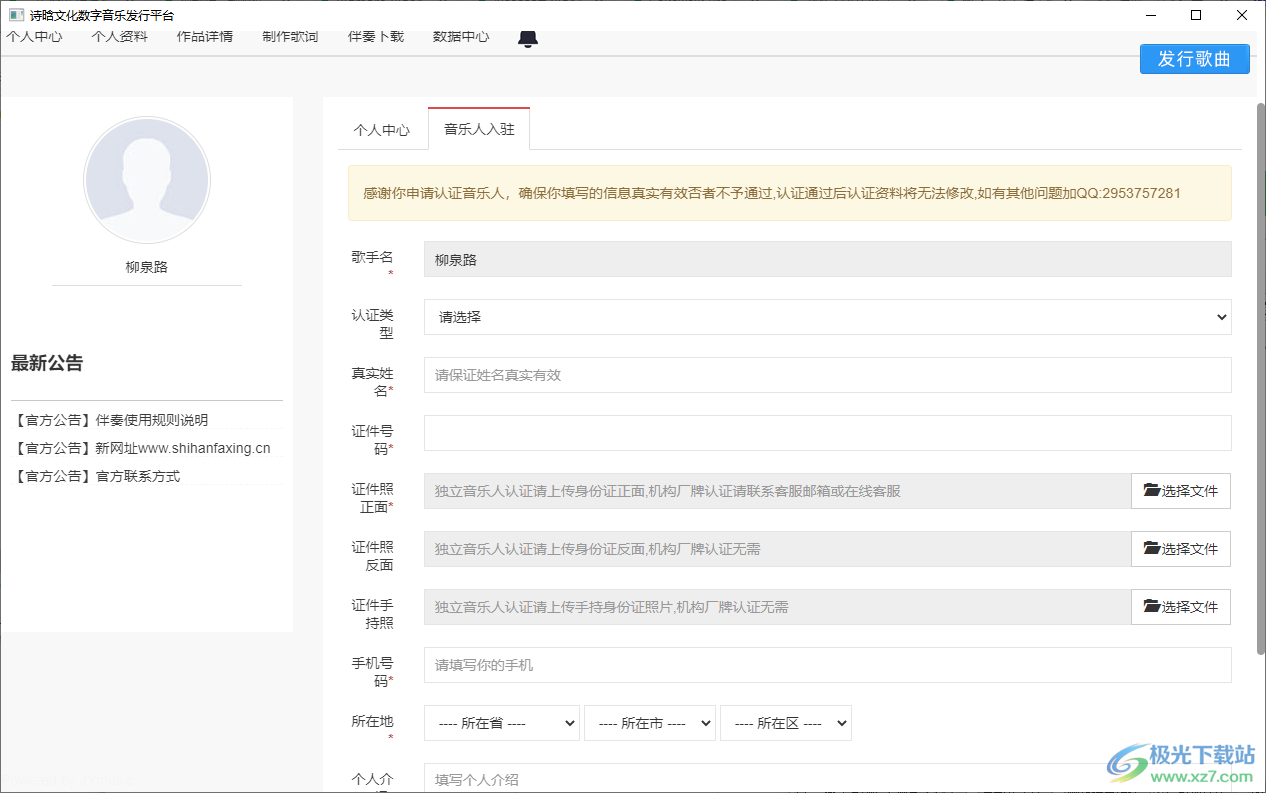The height and width of the screenshot is (793, 1266).
Task: Expand the 认证类型 请选择 dropdown
Action: (x=827, y=317)
